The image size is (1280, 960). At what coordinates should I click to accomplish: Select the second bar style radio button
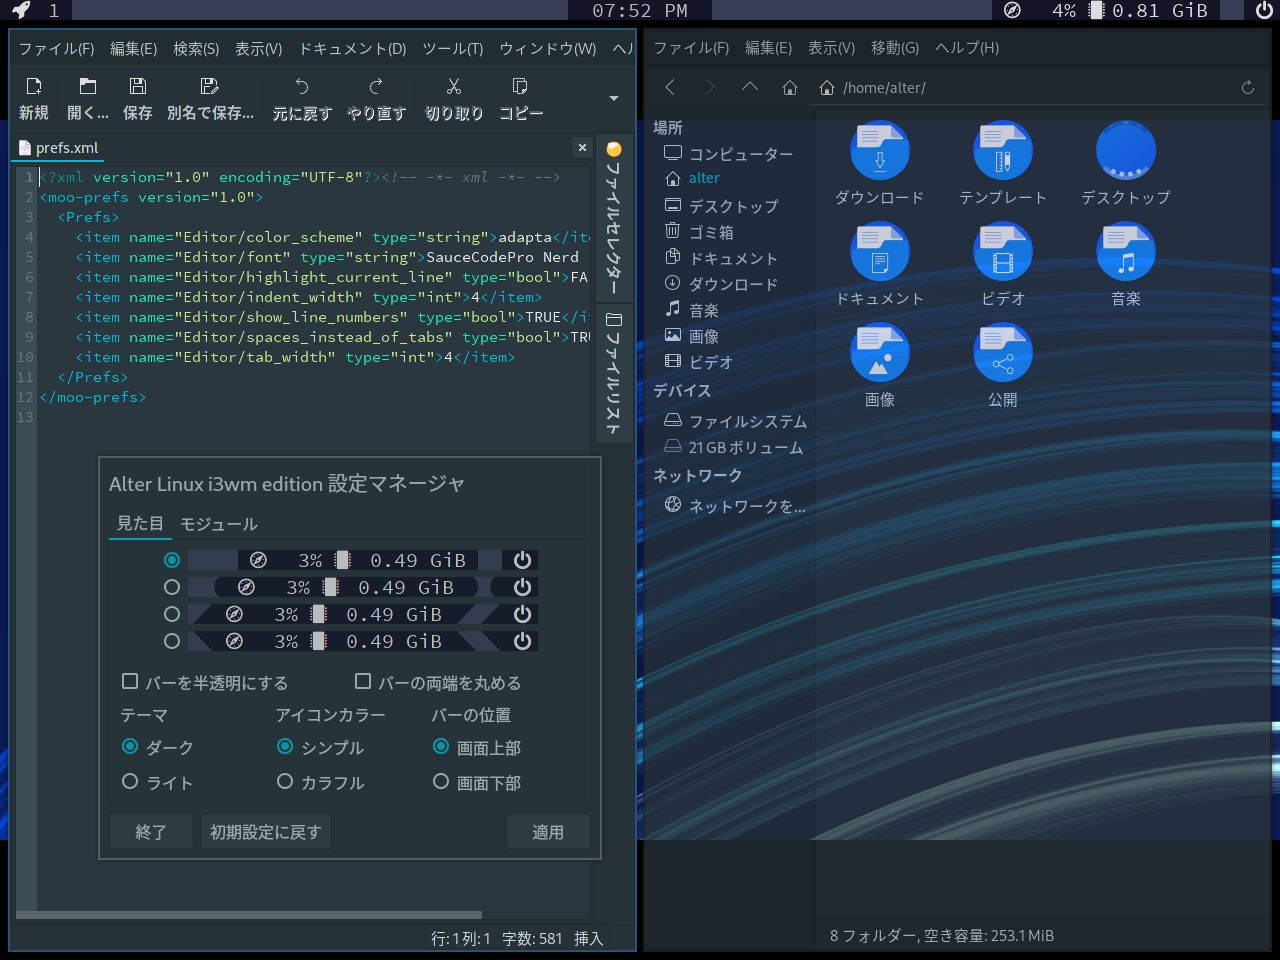(172, 587)
